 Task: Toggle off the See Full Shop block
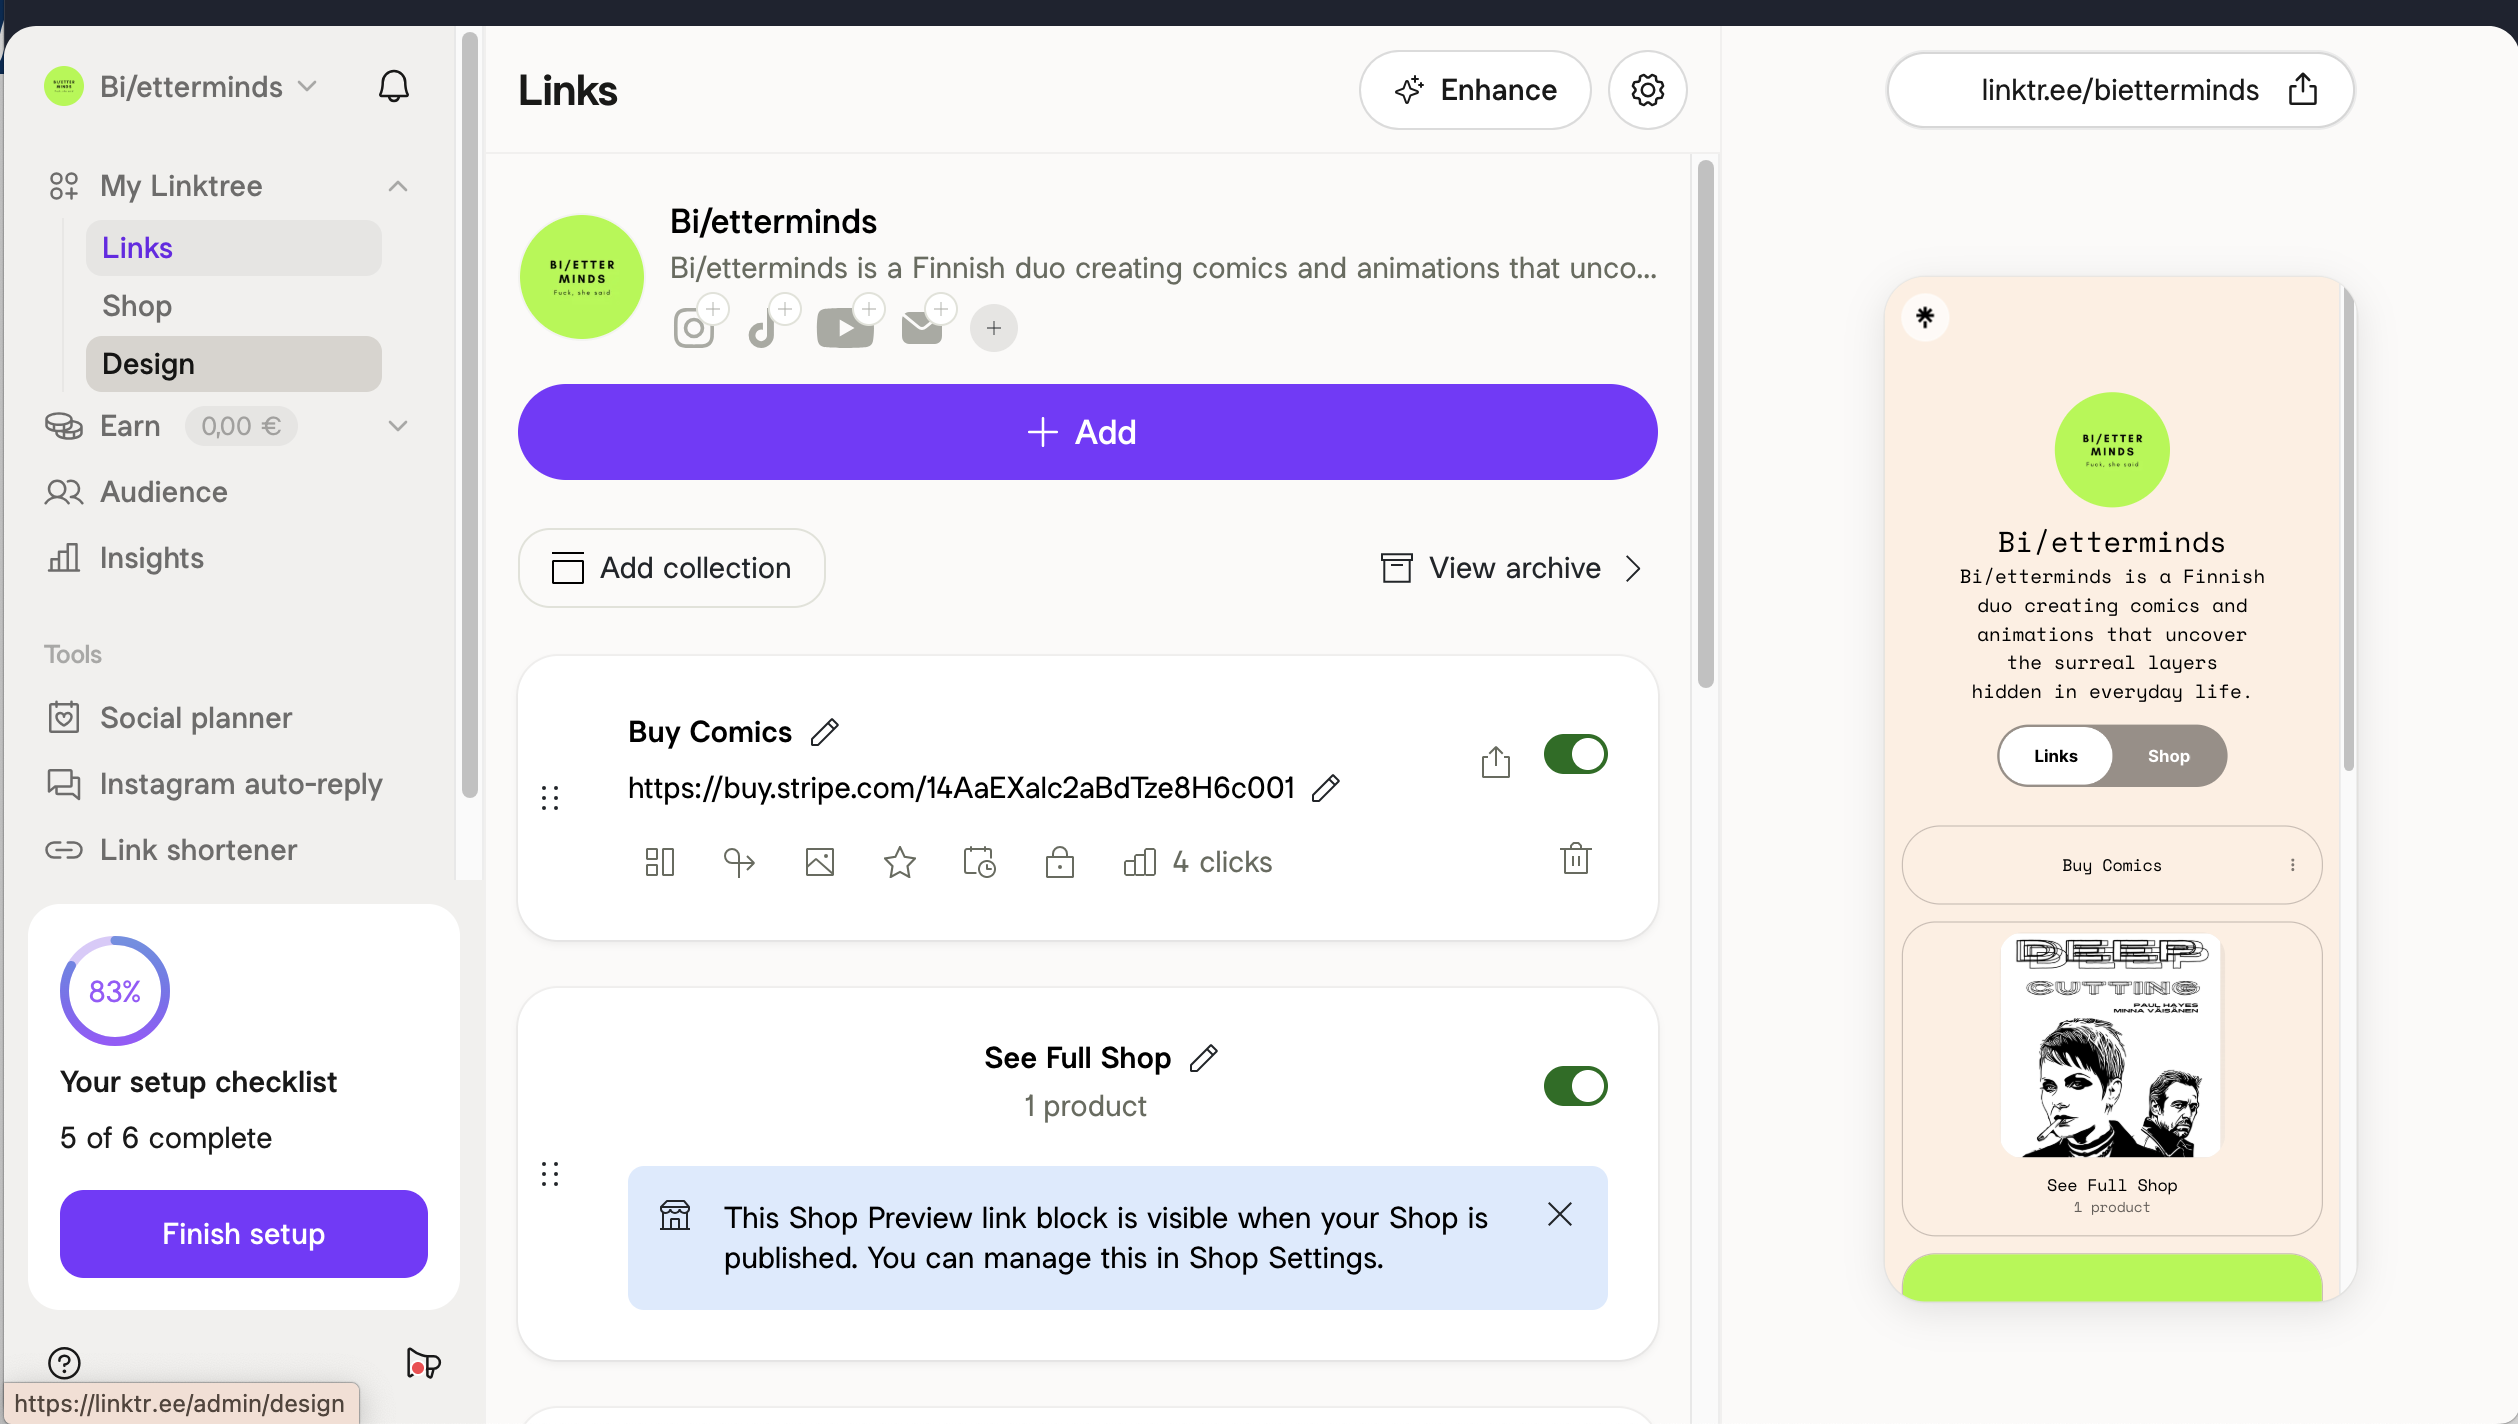point(1574,1086)
